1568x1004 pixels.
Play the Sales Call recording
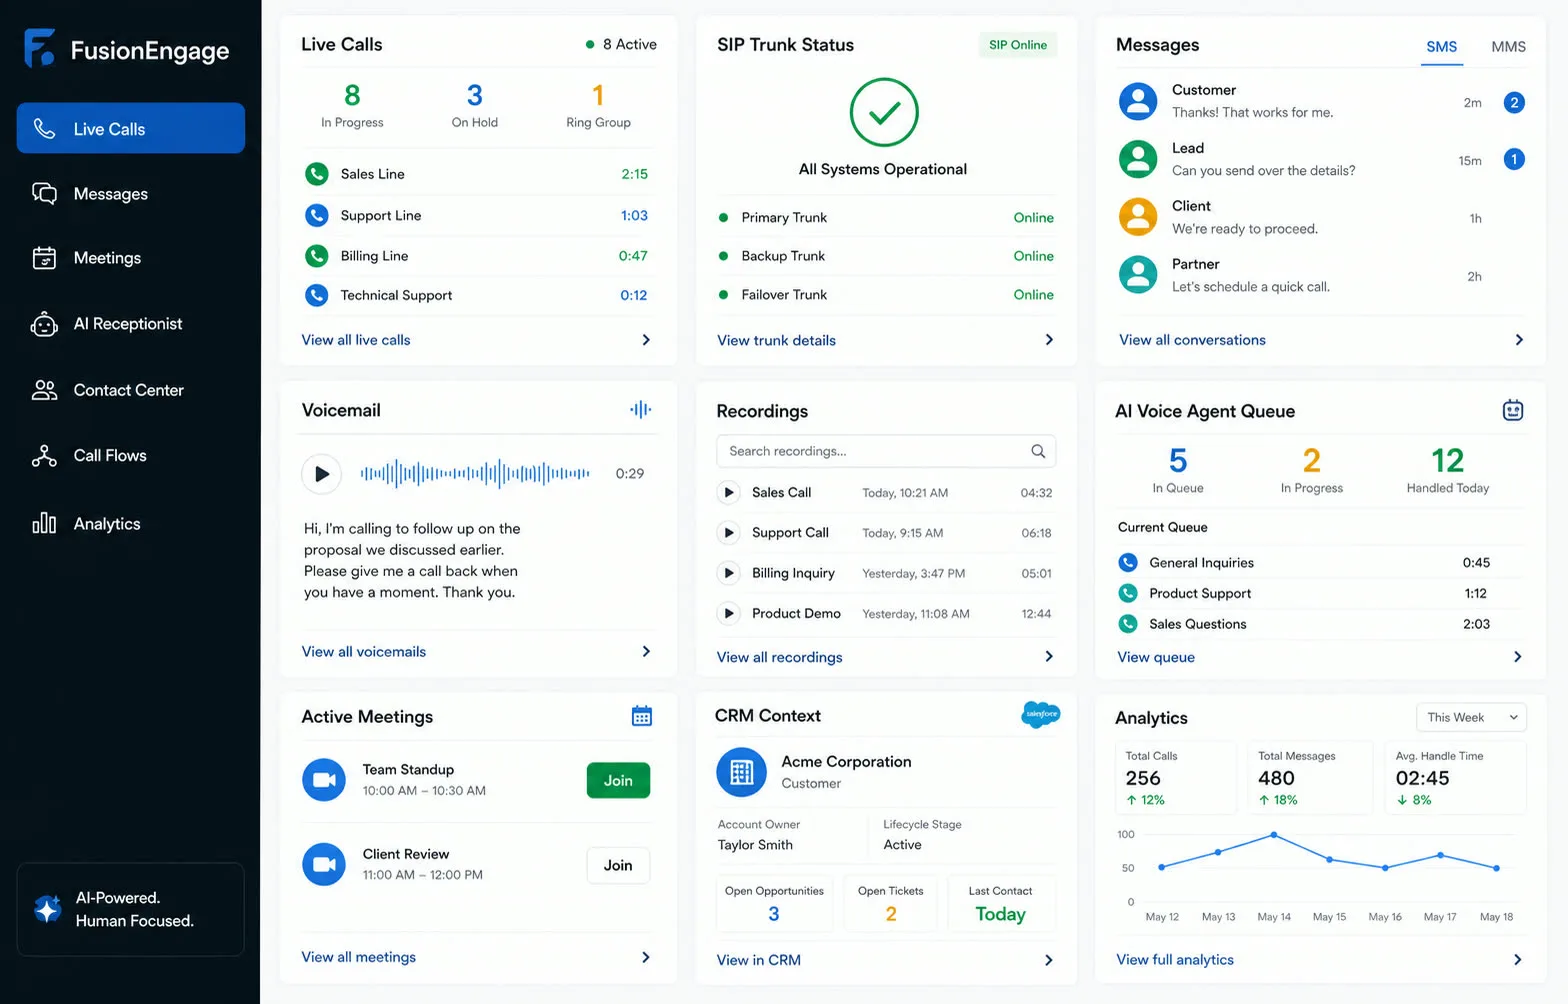pos(729,493)
